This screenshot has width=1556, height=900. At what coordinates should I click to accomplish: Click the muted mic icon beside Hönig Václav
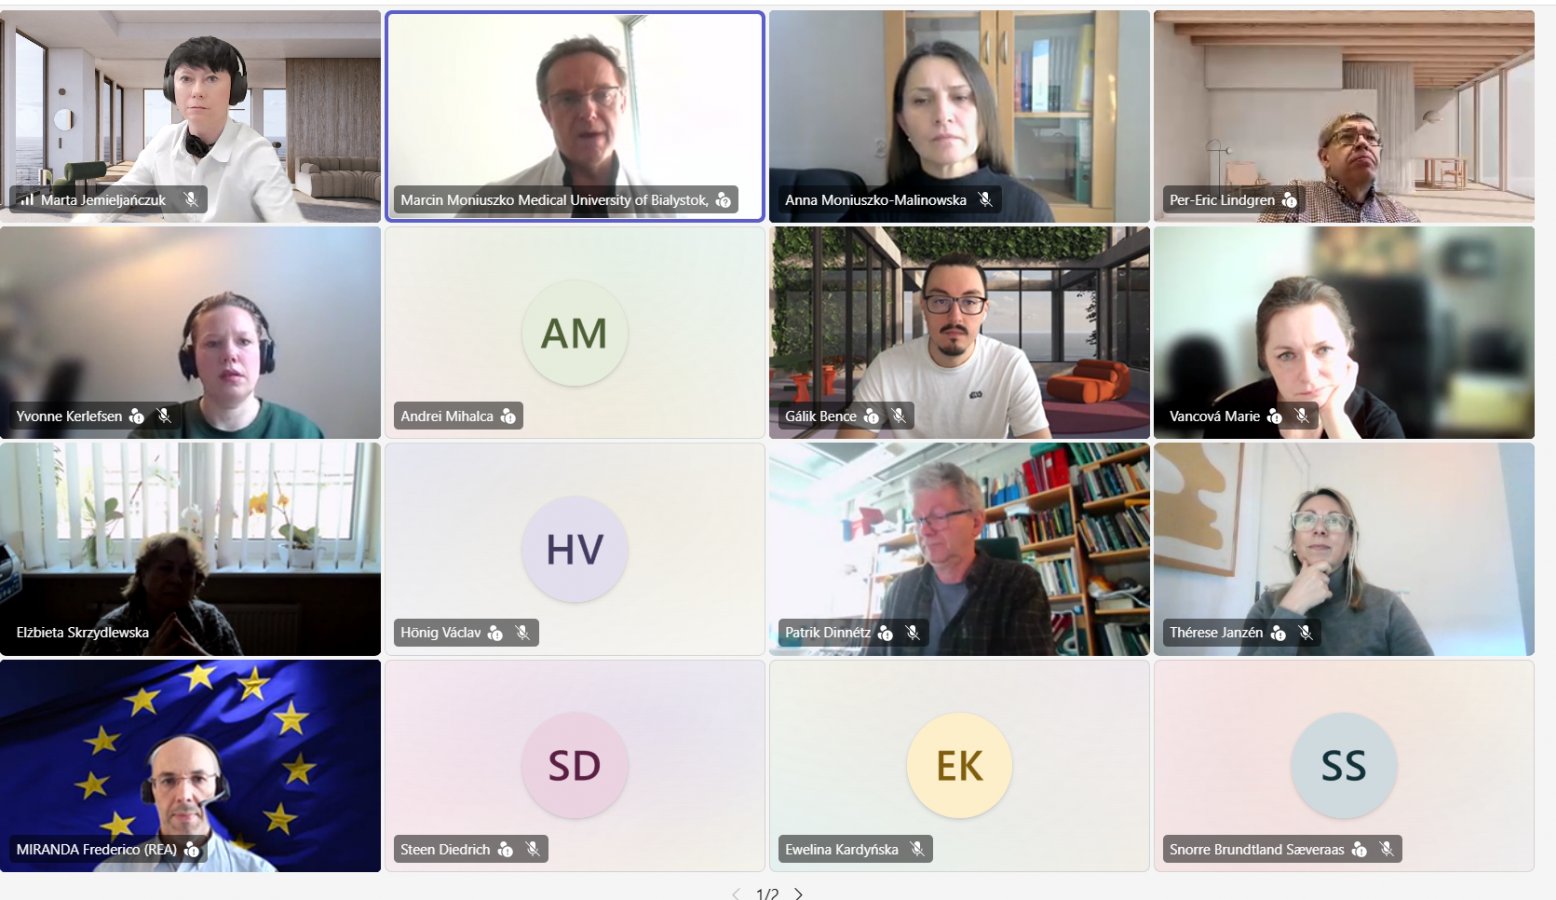(522, 633)
